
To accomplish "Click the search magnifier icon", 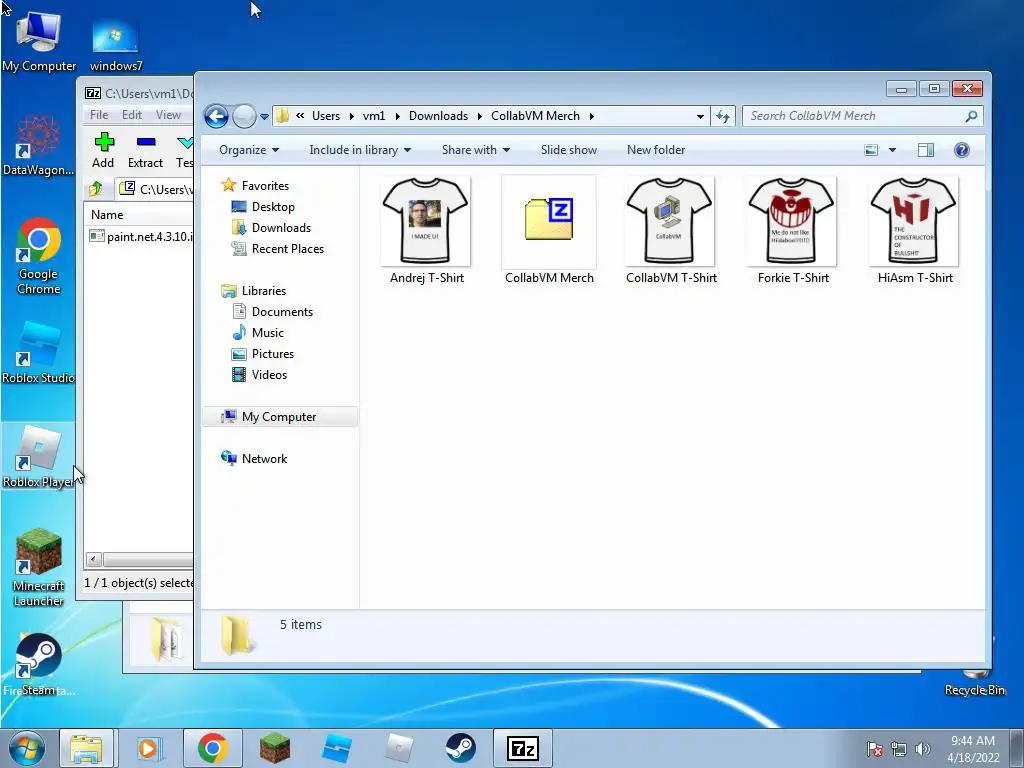I will pyautogui.click(x=971, y=116).
